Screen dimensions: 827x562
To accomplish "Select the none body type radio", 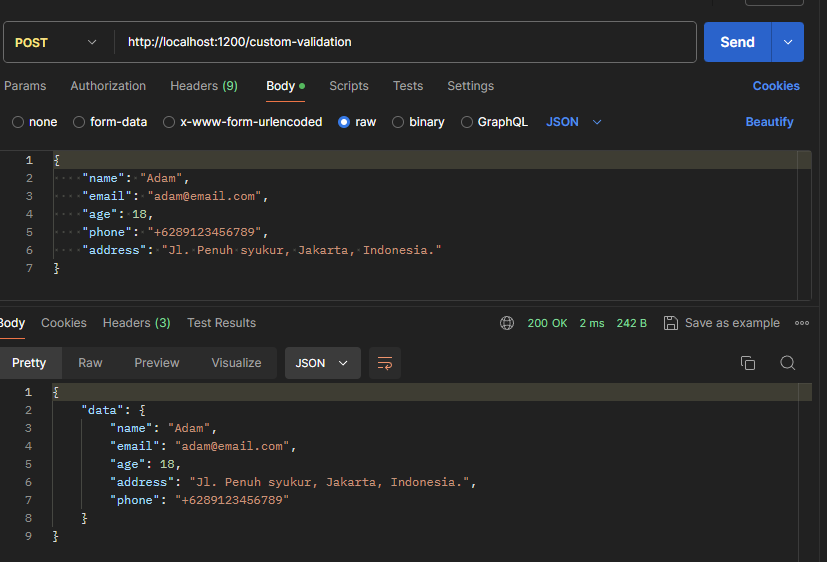I will pos(18,122).
